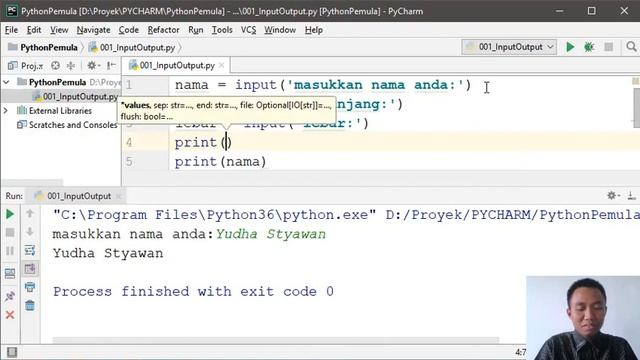Open the Refactor menu
This screenshot has height=360, width=640.
tap(163, 30)
